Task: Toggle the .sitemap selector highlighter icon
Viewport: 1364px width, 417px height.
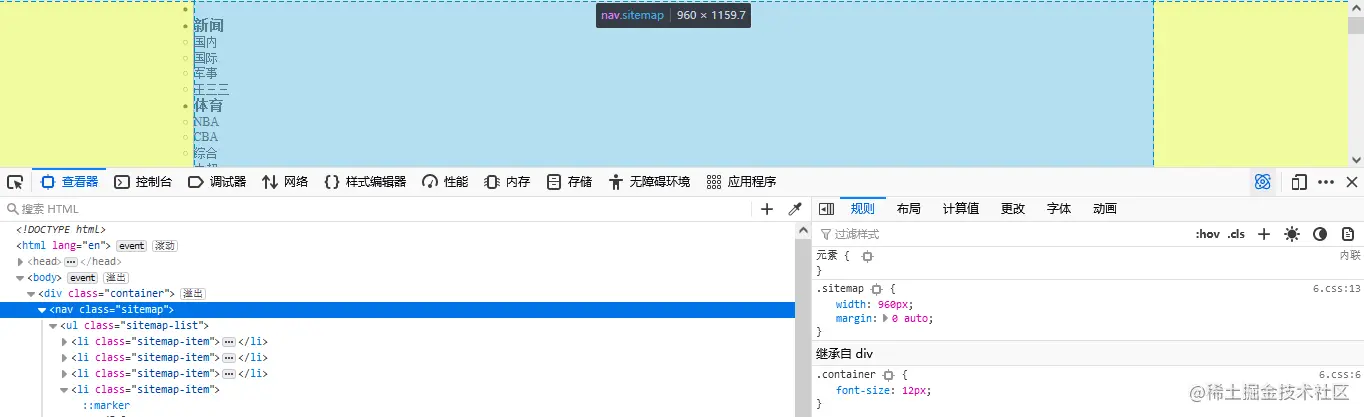Action: point(876,289)
